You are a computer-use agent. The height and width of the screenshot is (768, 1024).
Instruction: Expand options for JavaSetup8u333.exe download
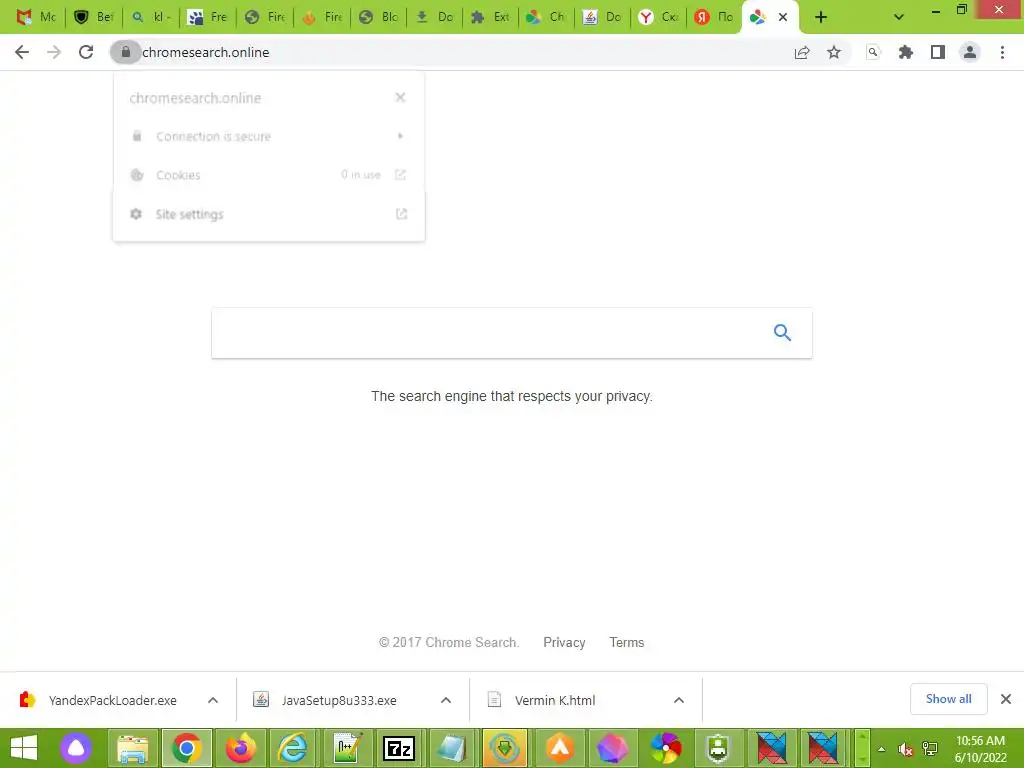coord(446,700)
